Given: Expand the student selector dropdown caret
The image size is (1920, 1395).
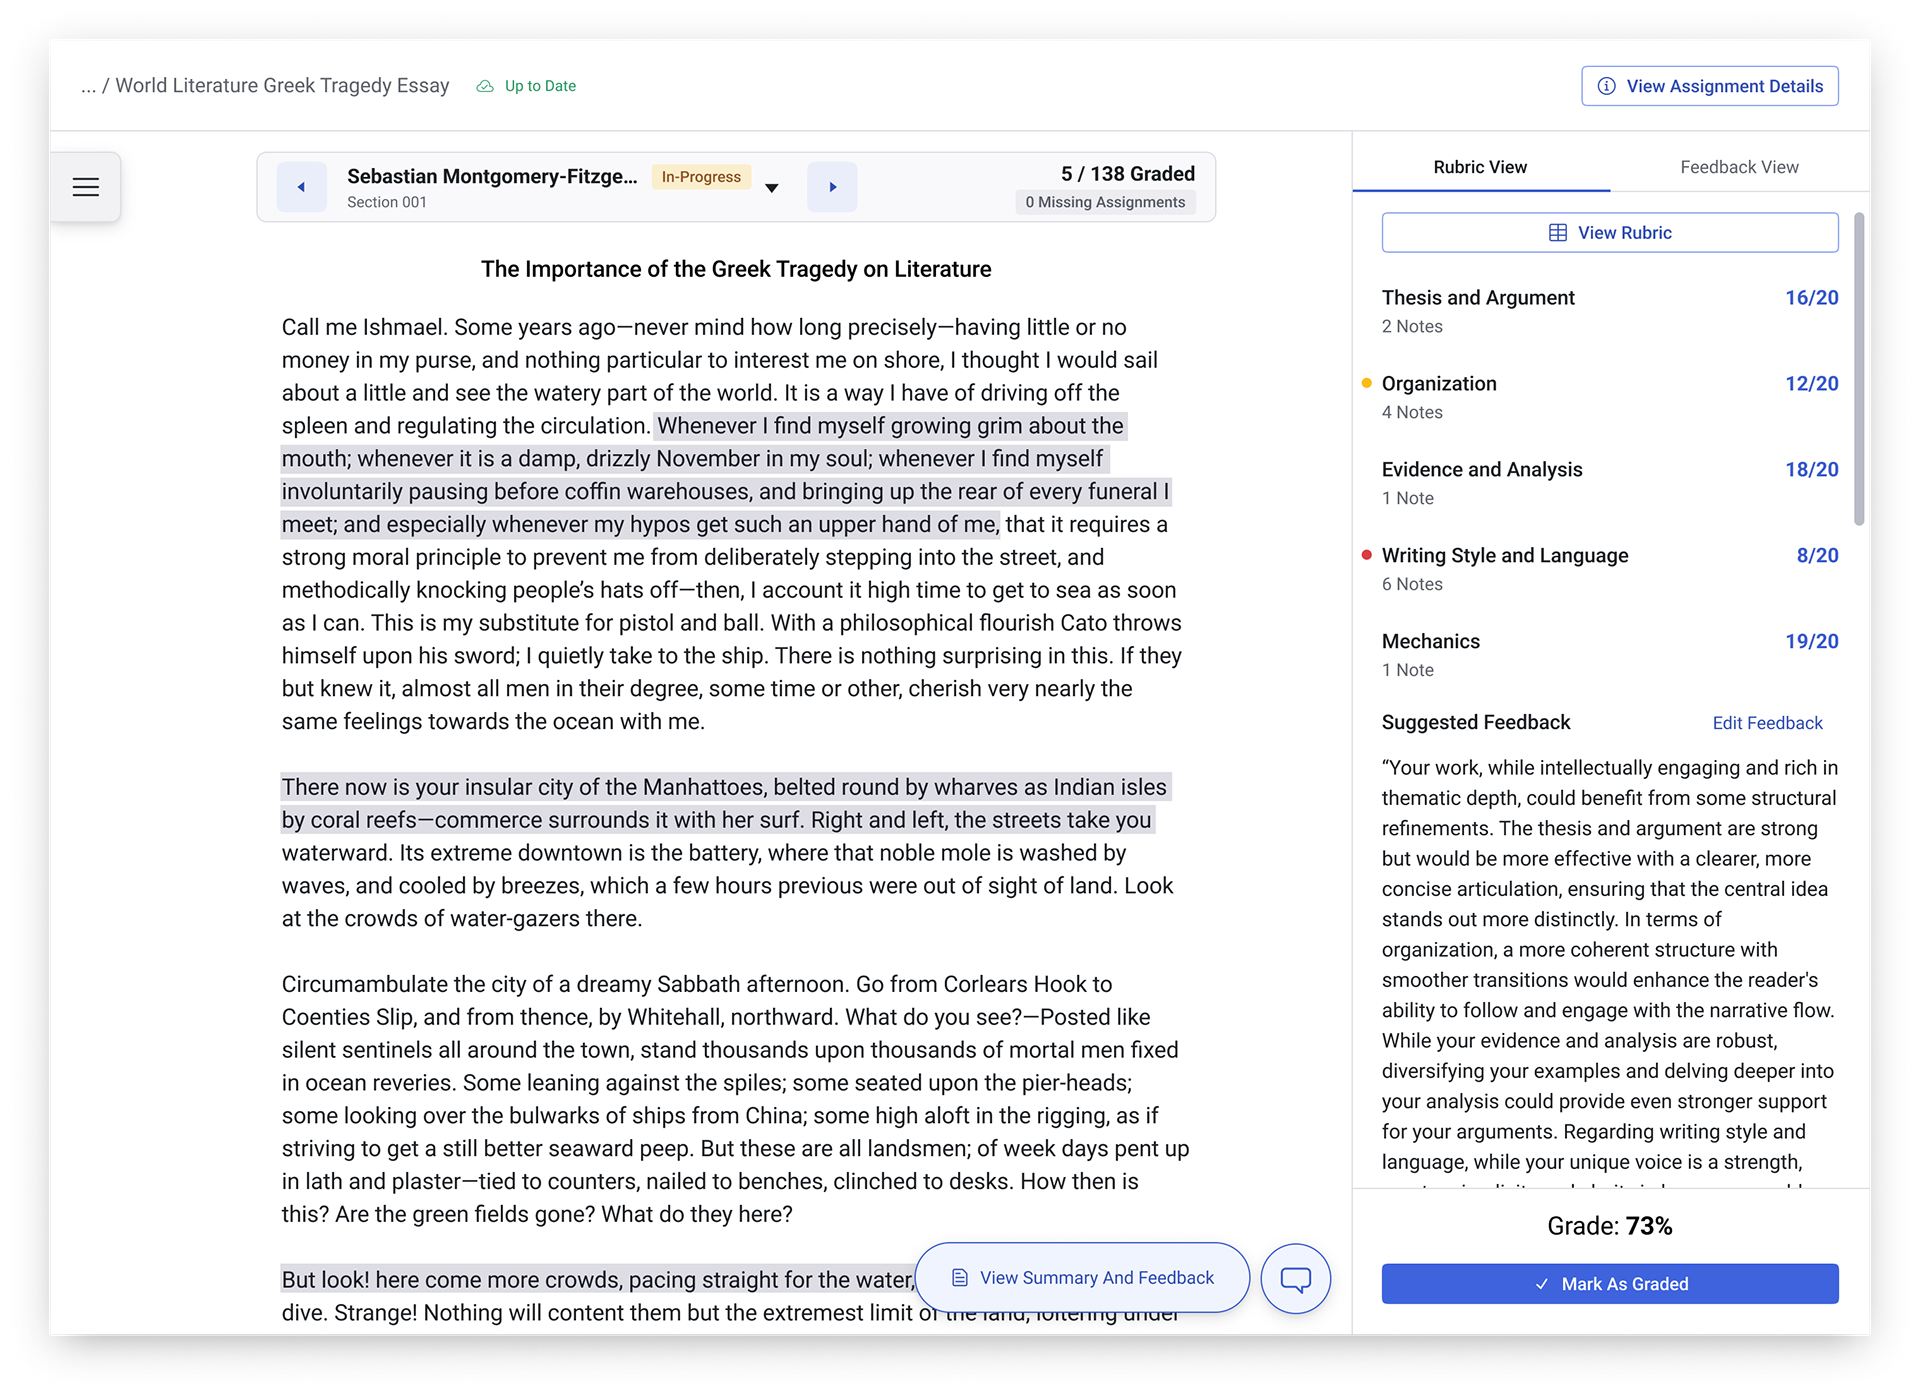Looking at the screenshot, I should (x=771, y=188).
